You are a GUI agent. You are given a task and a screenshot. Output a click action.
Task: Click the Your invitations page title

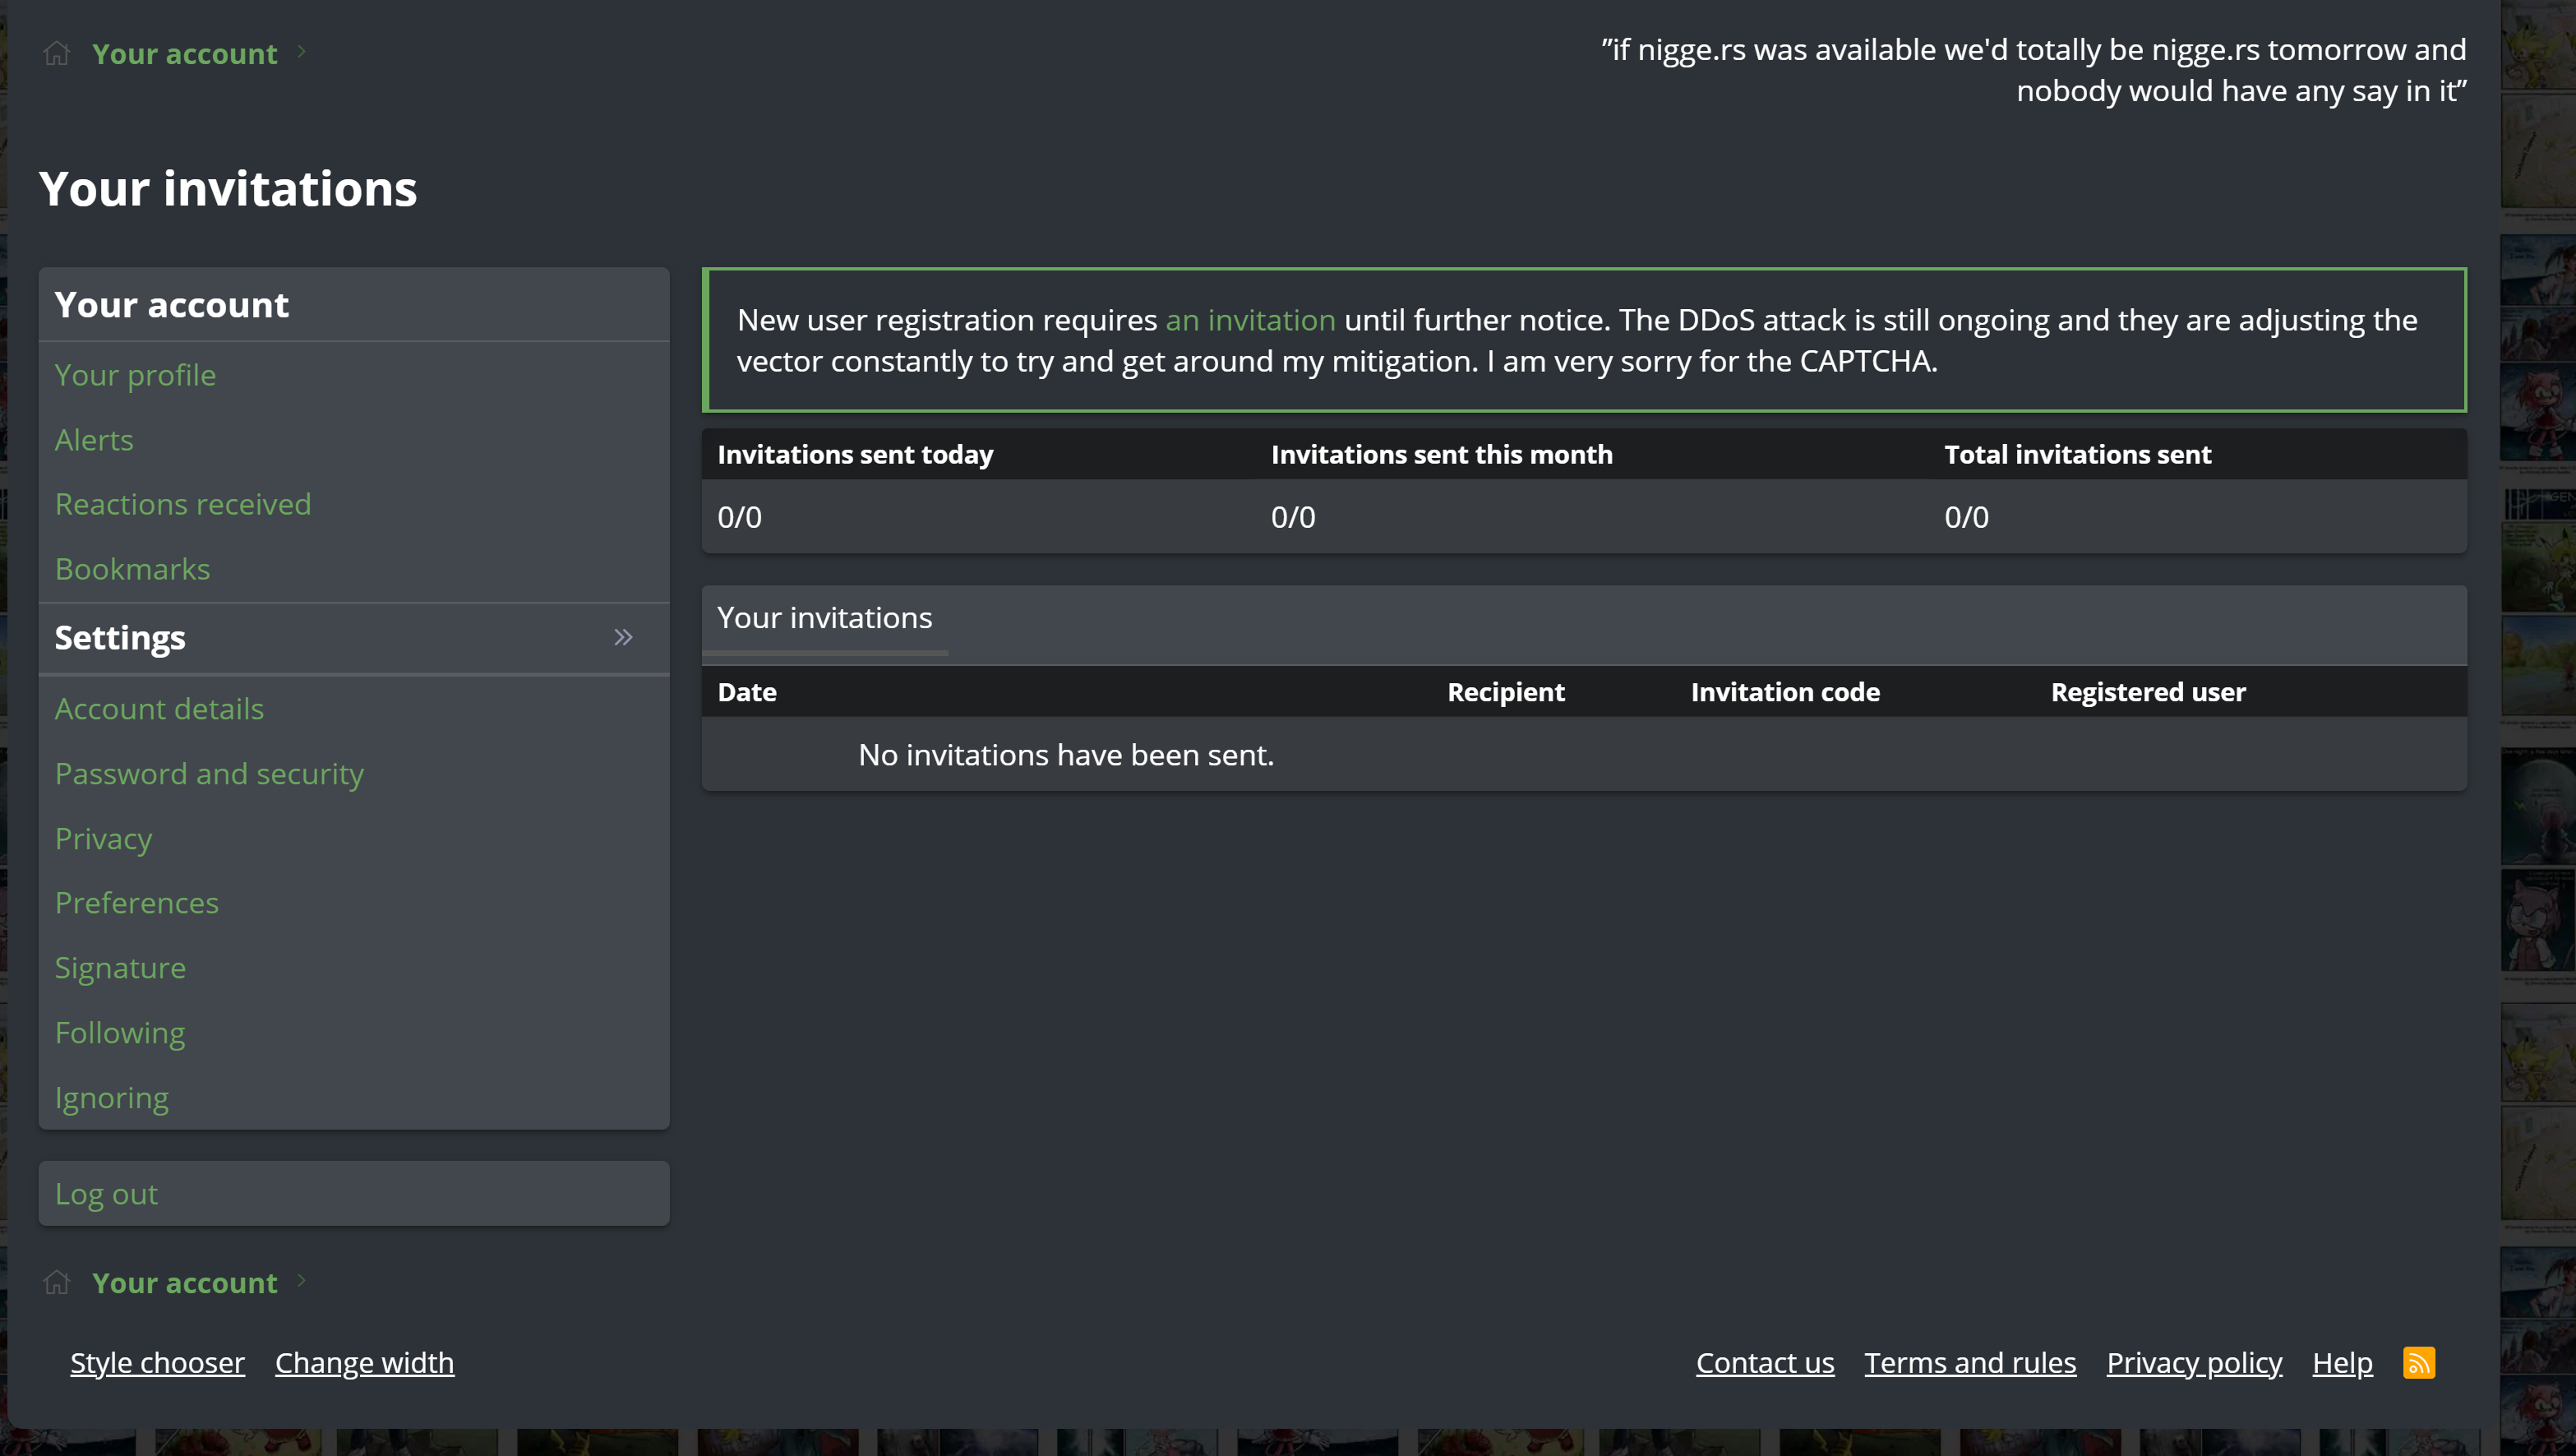pyautogui.click(x=228, y=189)
